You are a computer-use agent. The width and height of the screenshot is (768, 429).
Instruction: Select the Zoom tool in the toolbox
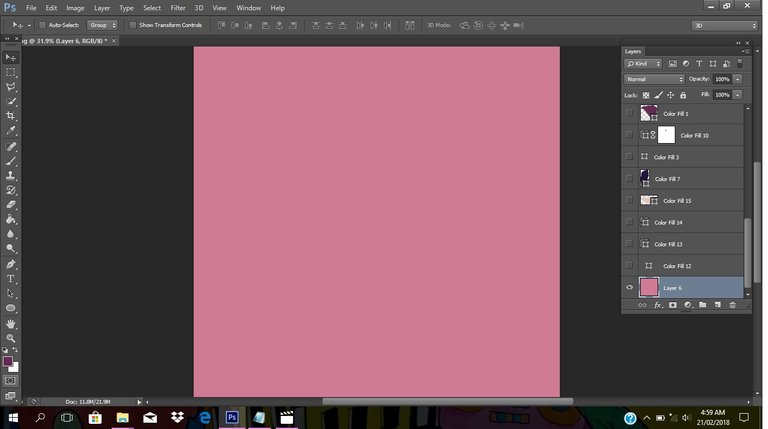[10, 338]
